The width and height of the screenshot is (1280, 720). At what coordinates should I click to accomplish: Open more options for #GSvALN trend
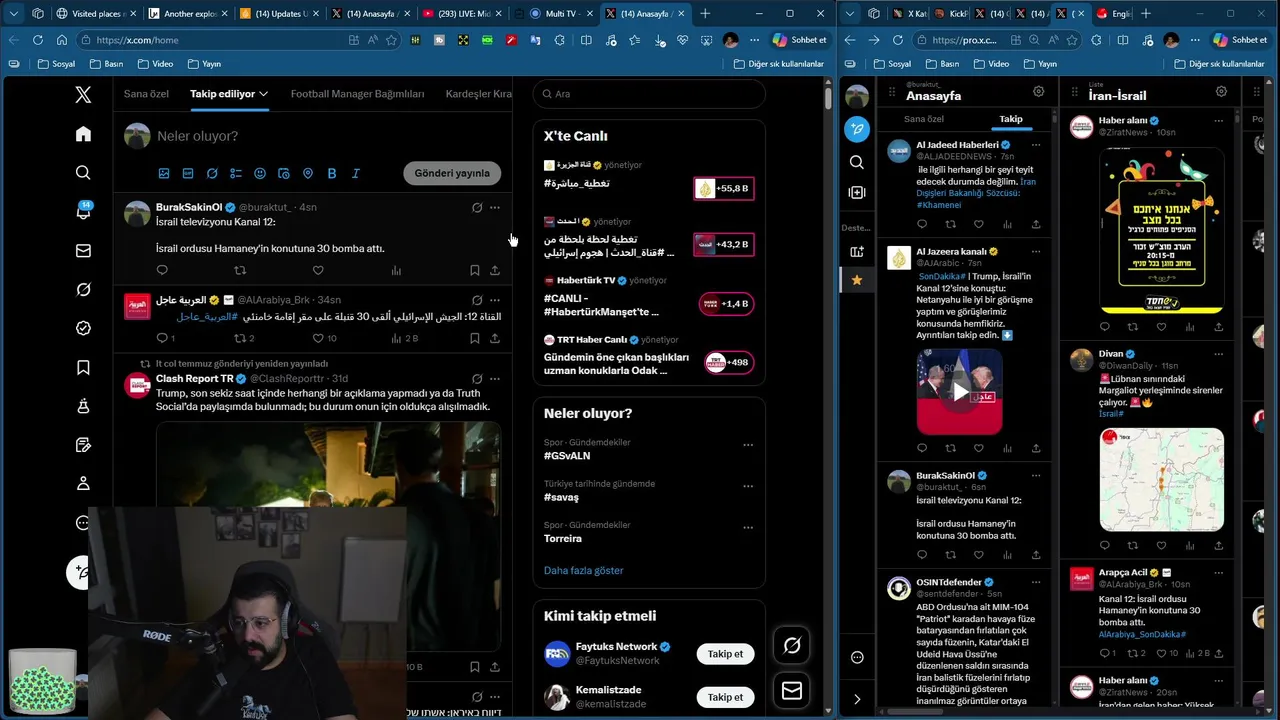(748, 444)
